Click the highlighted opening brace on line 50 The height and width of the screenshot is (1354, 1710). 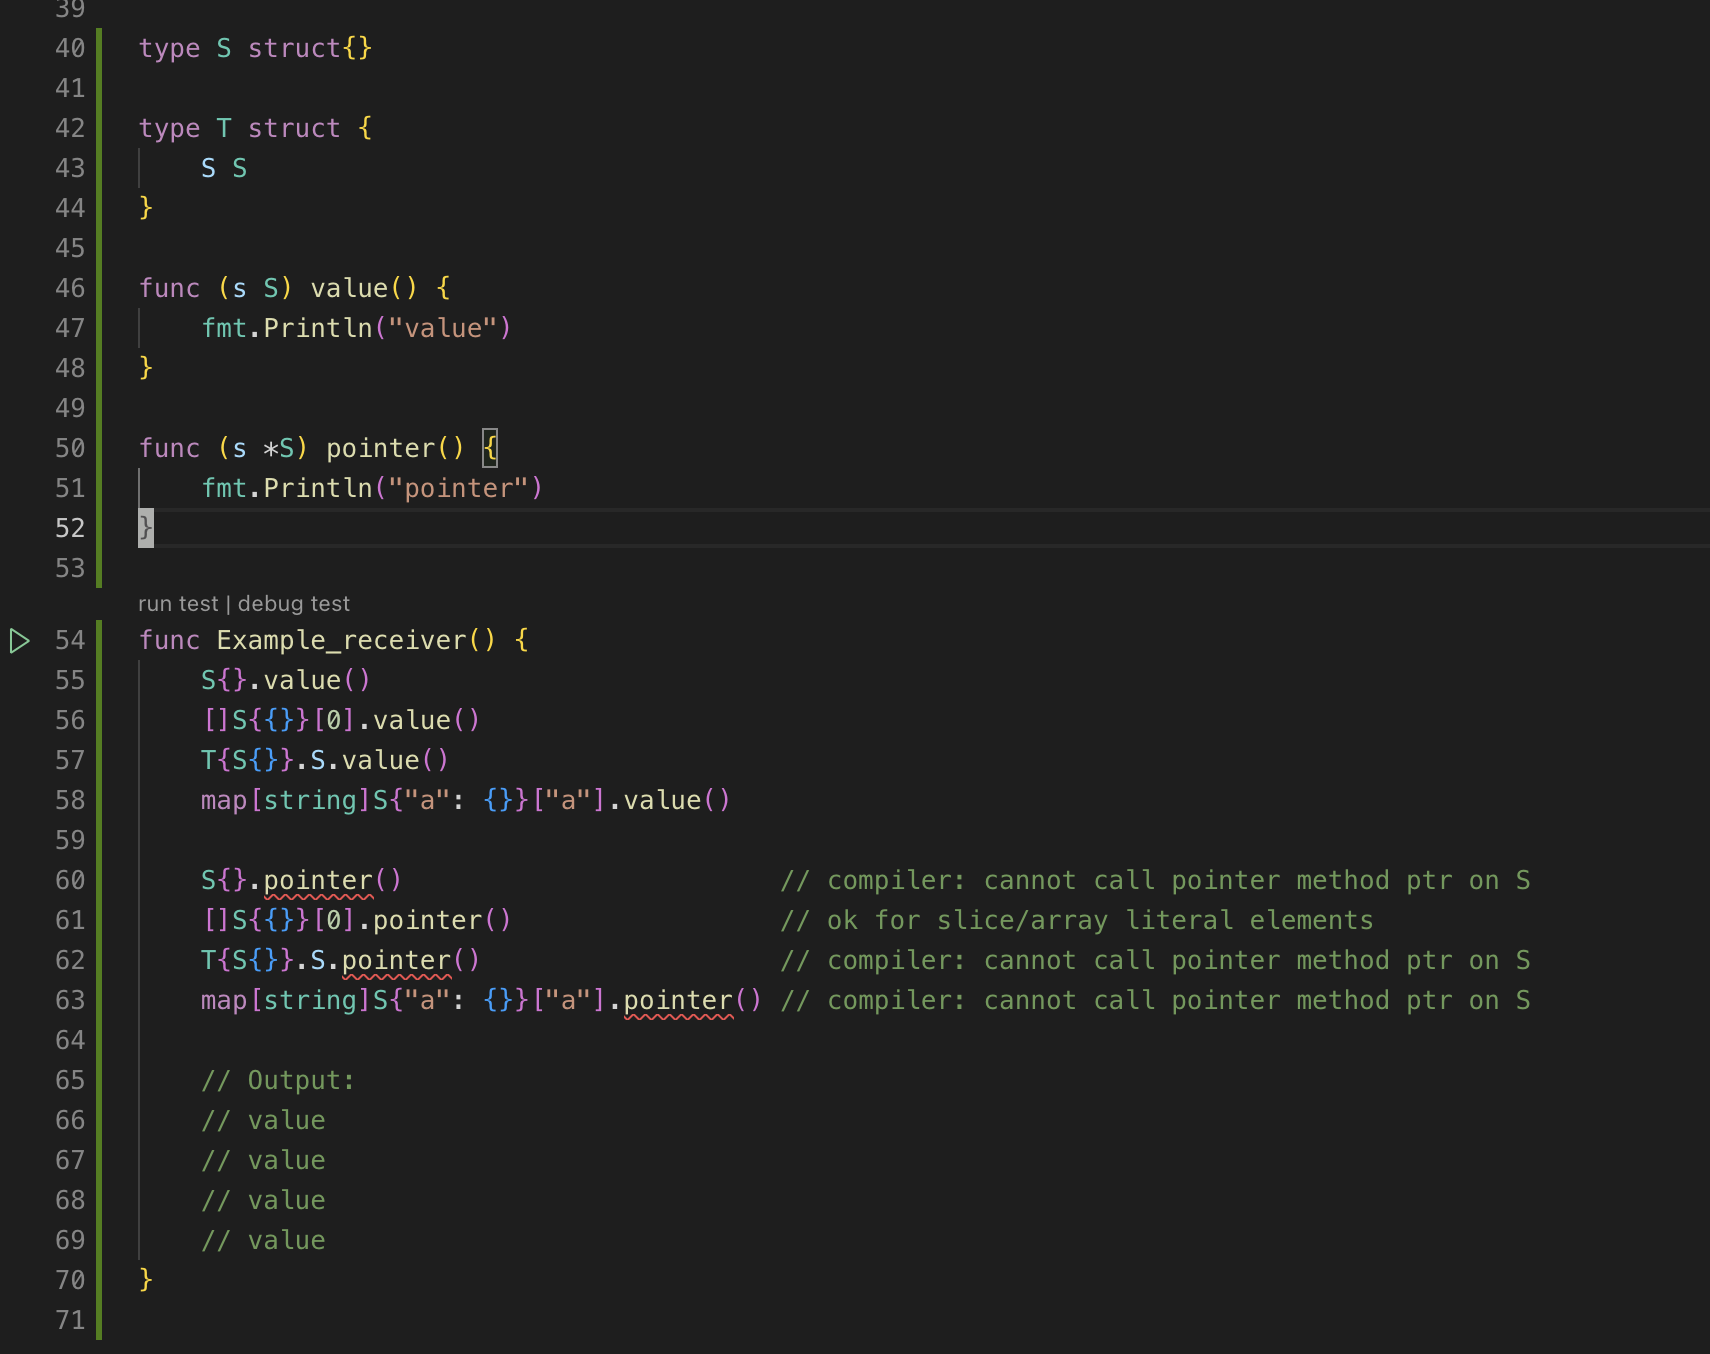click(490, 448)
